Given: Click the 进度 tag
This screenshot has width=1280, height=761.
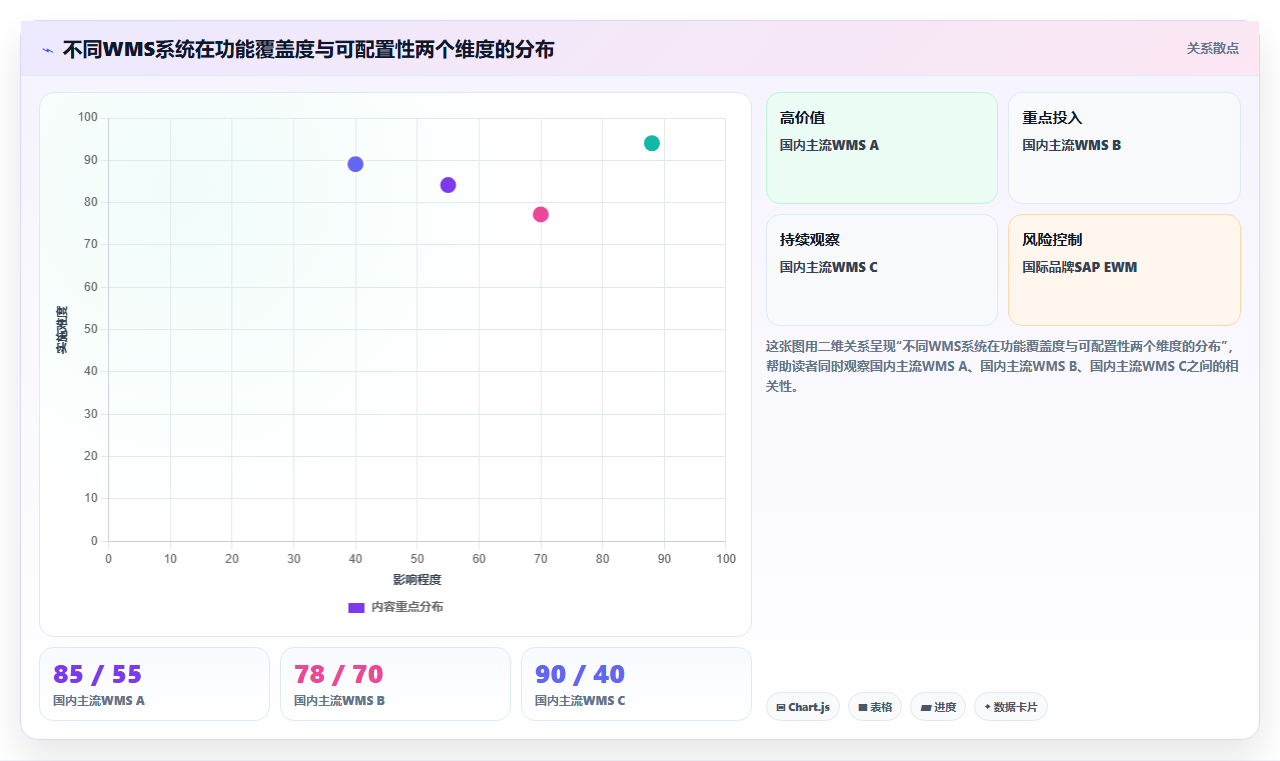Looking at the screenshot, I should pos(938,707).
